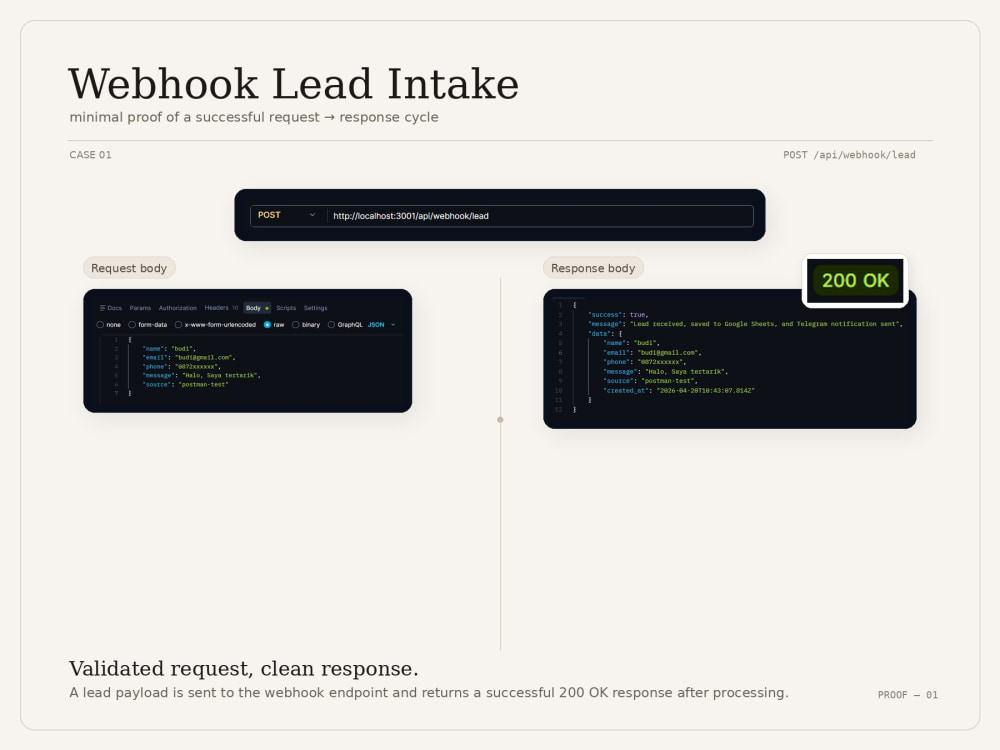1000x750 pixels.
Task: Click the "name": "budi" line in request body
Action: 168,349
